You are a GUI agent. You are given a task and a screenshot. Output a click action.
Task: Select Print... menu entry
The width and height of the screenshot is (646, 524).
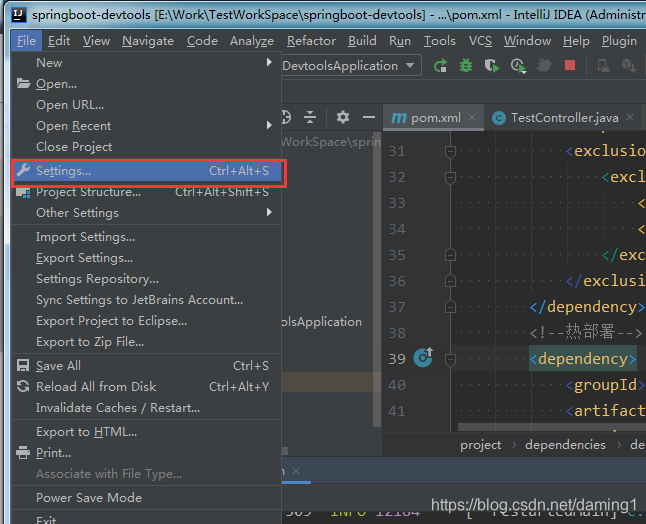click(146, 453)
